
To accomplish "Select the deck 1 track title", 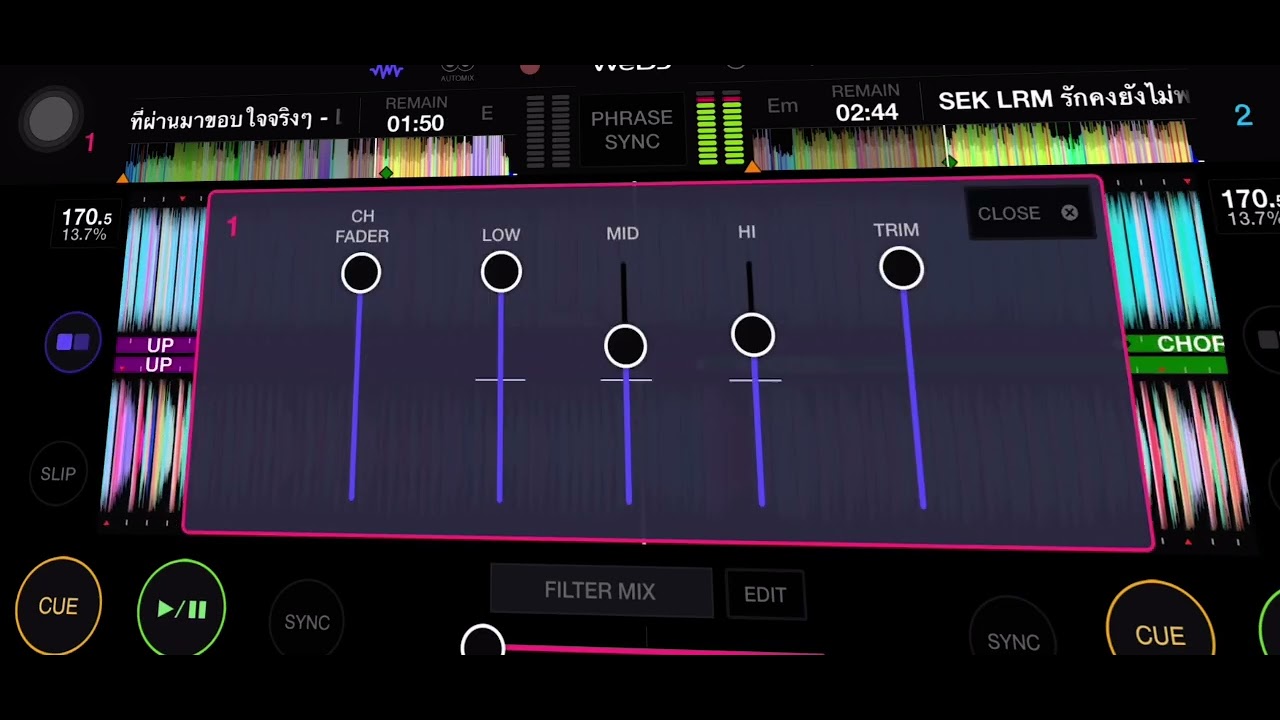I will (x=236, y=120).
